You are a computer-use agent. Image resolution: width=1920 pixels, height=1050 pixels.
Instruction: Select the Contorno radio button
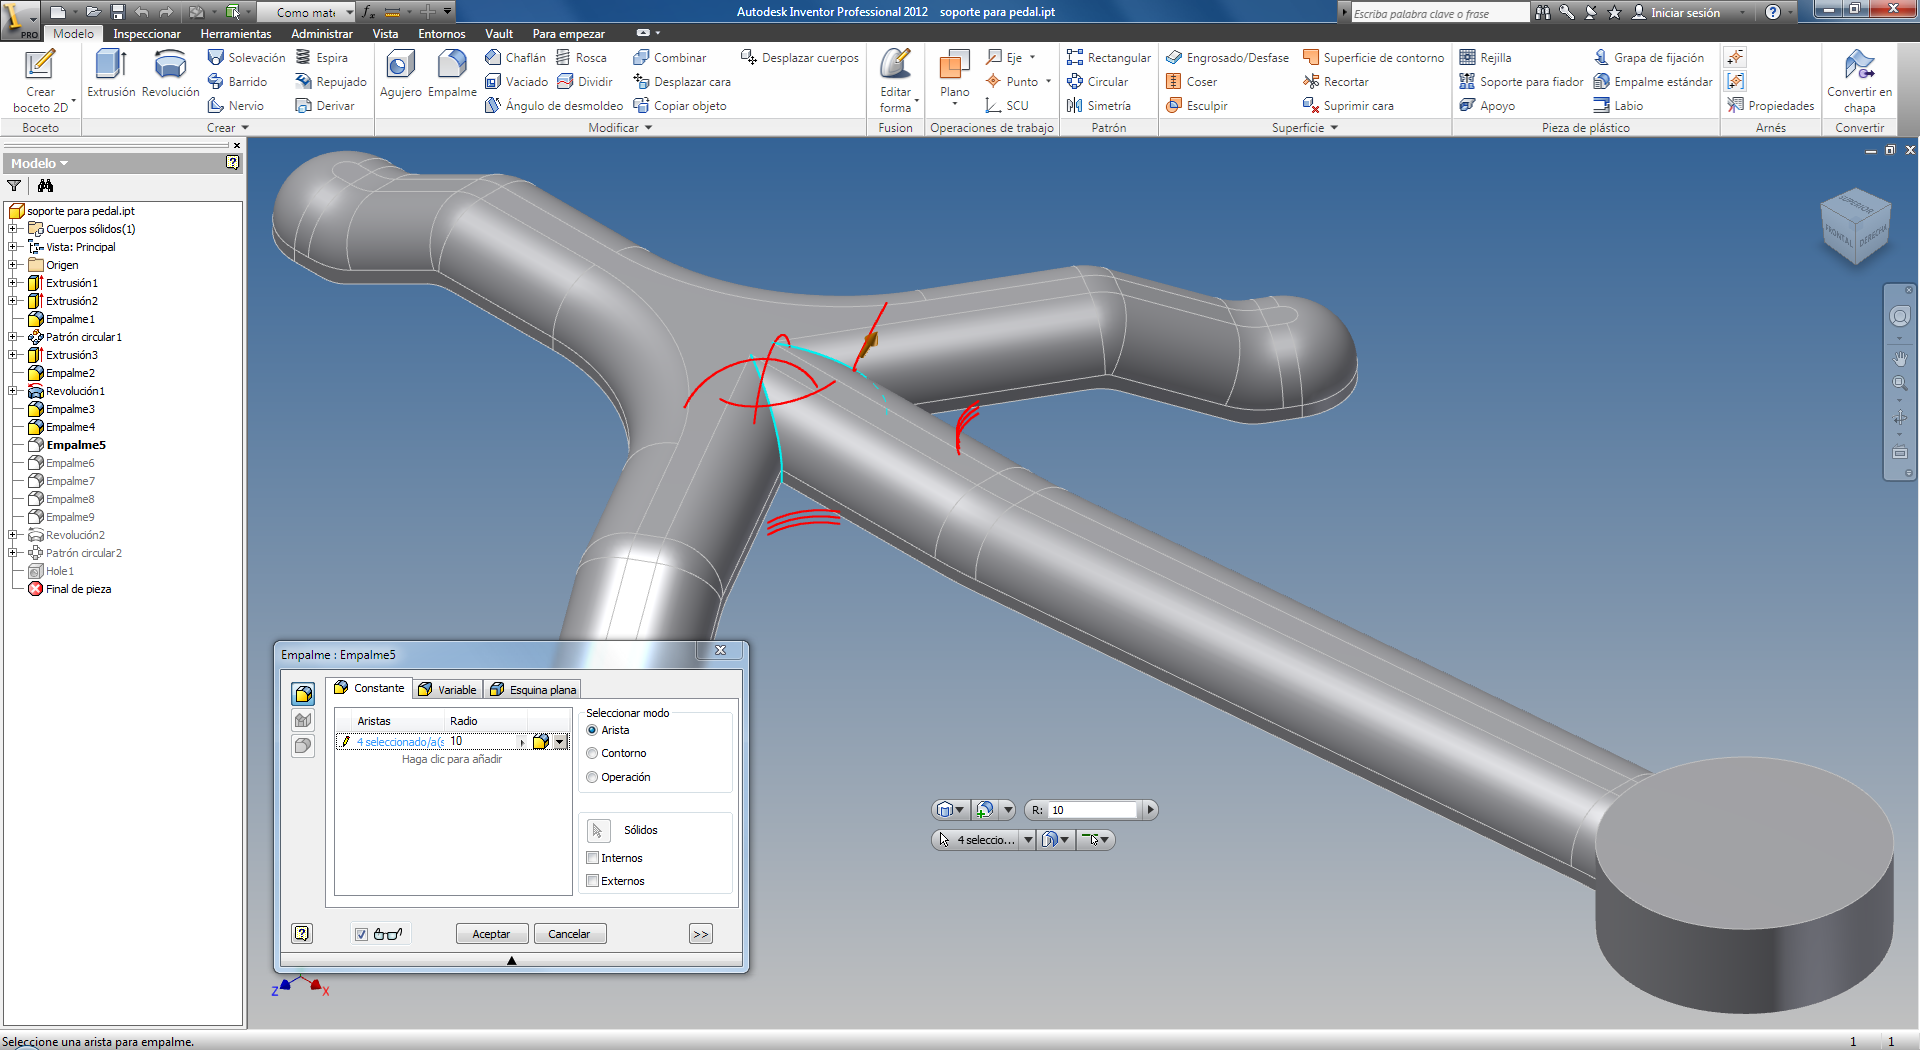click(x=592, y=754)
